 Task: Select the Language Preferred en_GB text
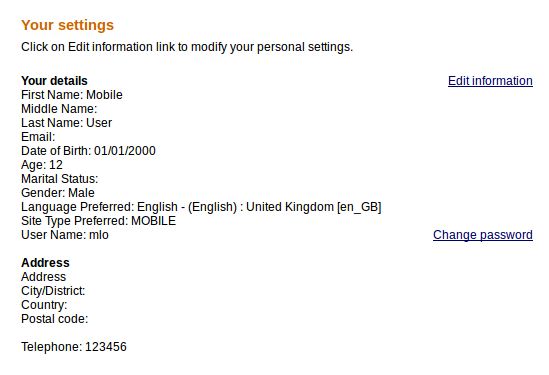click(359, 207)
